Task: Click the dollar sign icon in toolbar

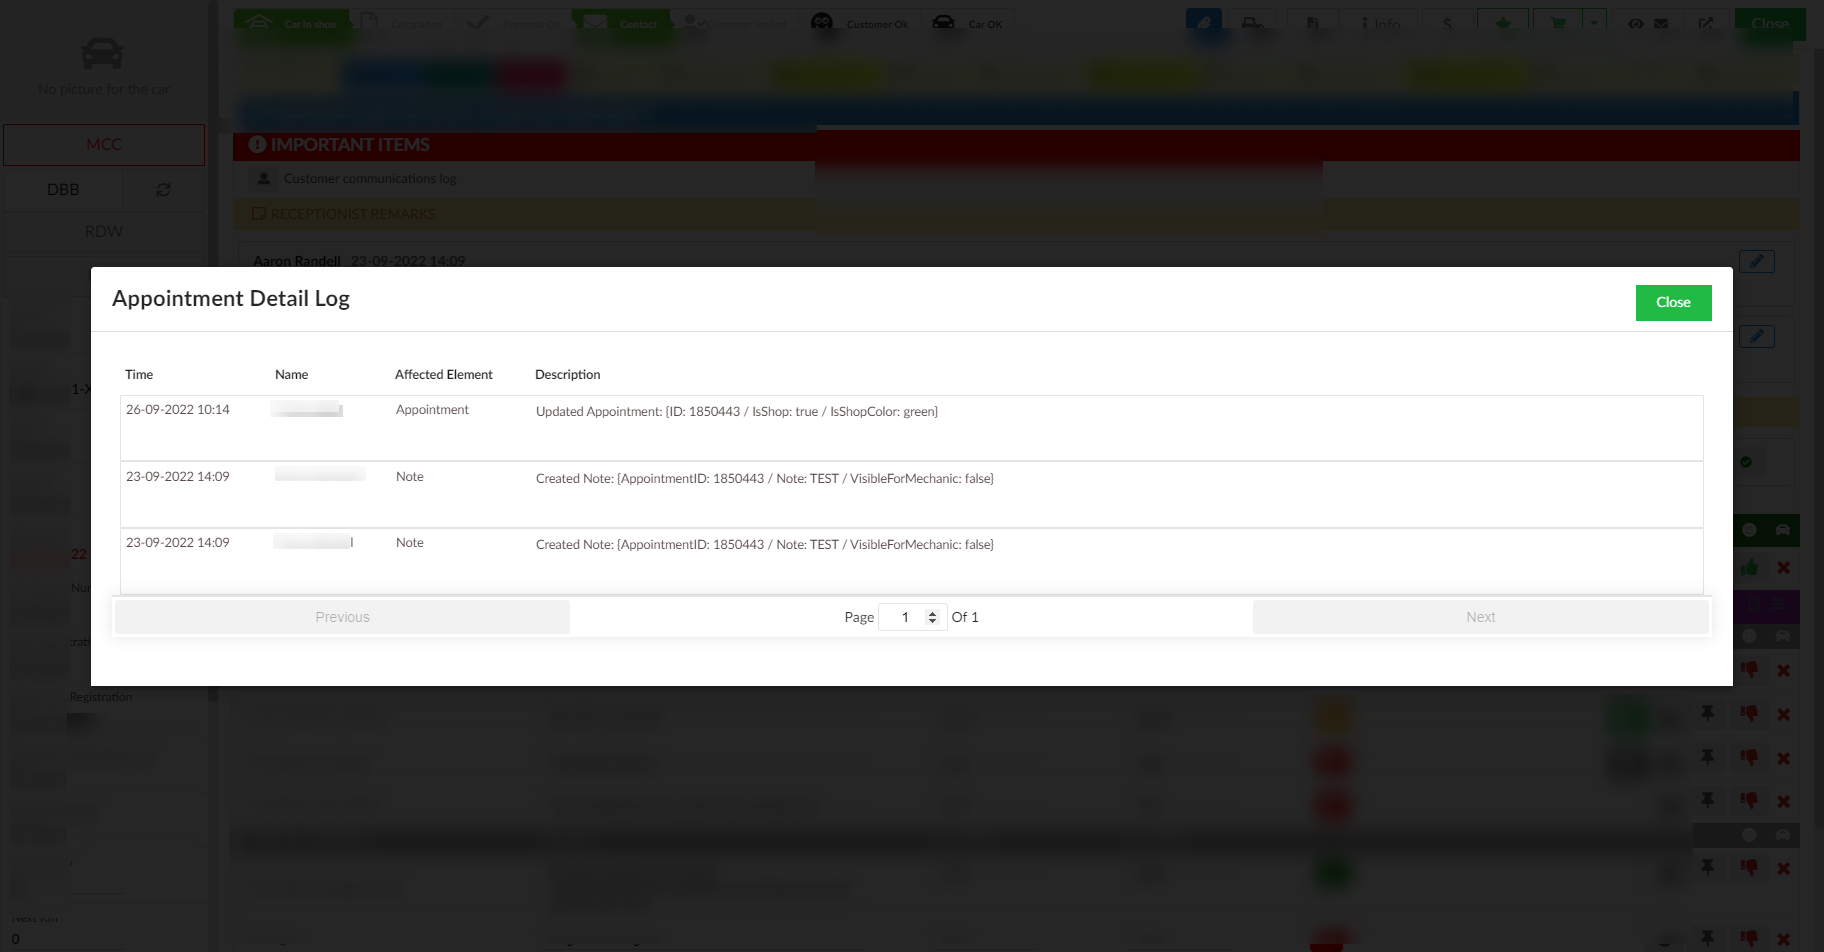Action: [1447, 24]
